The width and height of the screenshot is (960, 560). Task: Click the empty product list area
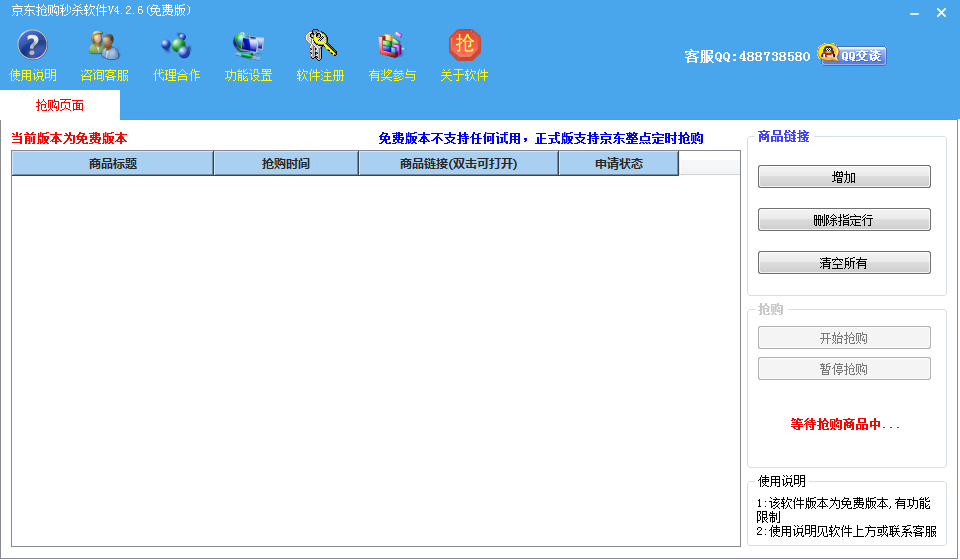click(x=375, y=360)
